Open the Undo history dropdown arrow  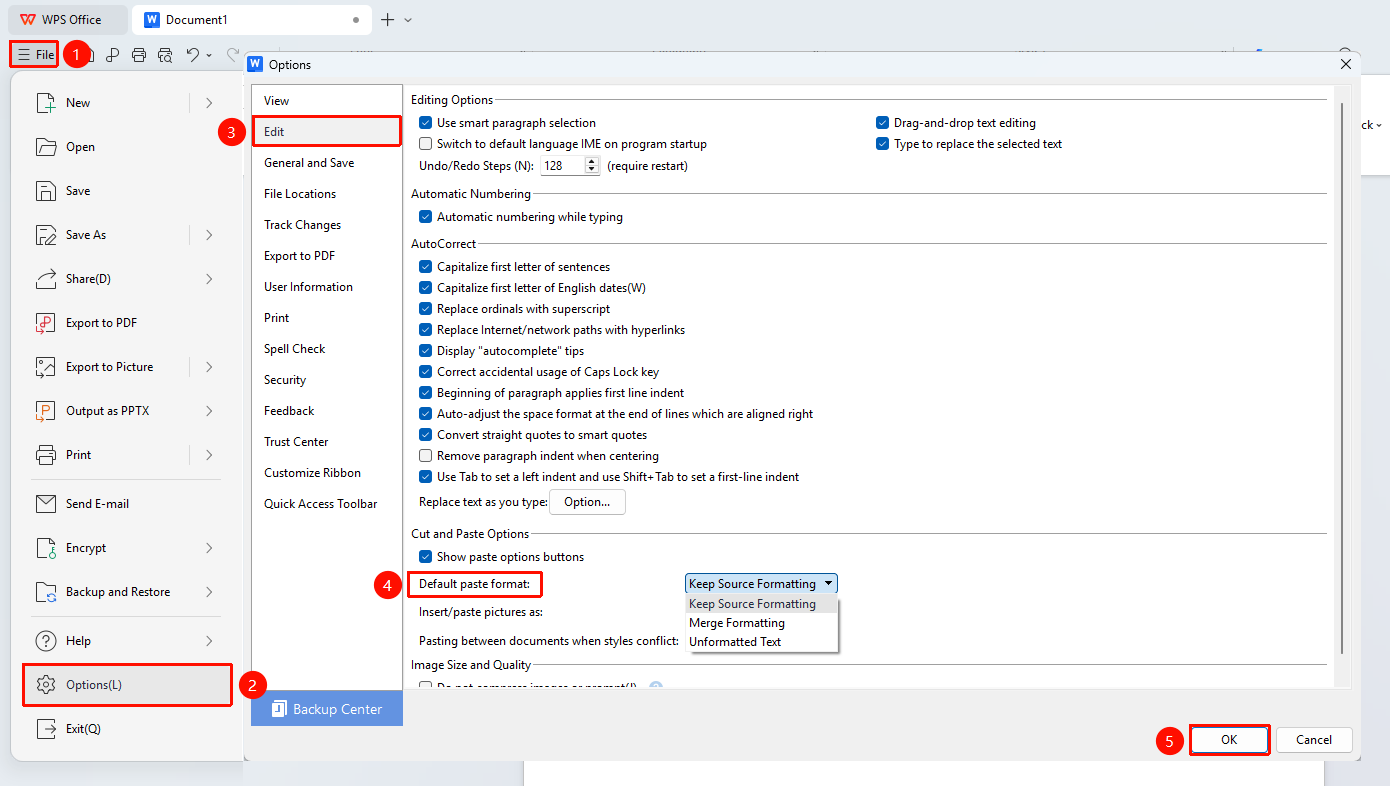(x=209, y=55)
